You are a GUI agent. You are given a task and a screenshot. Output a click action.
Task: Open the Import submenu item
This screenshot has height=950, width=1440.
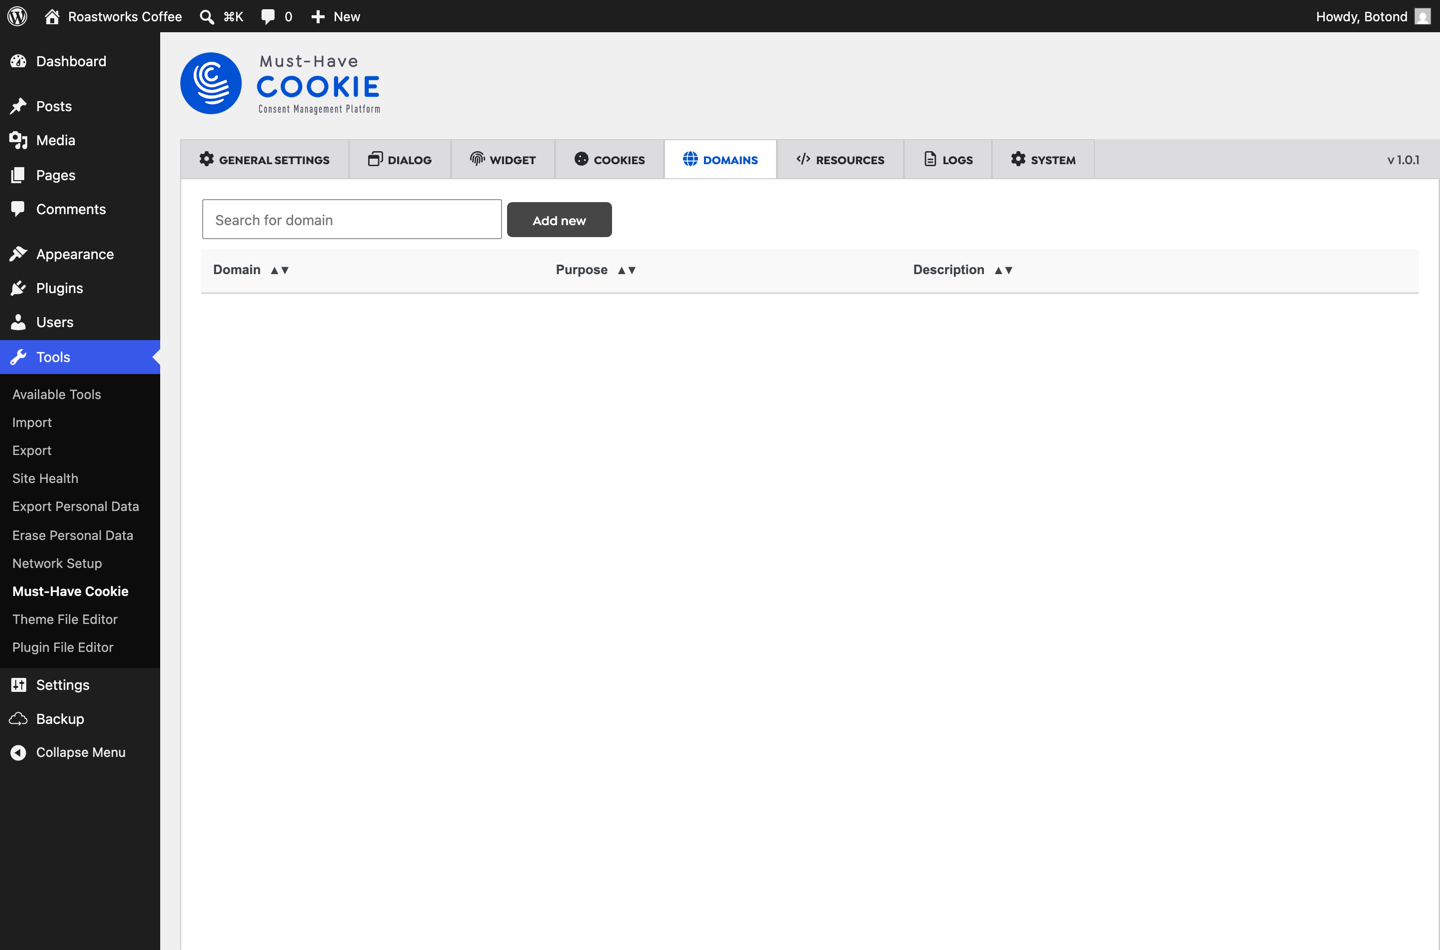click(32, 422)
